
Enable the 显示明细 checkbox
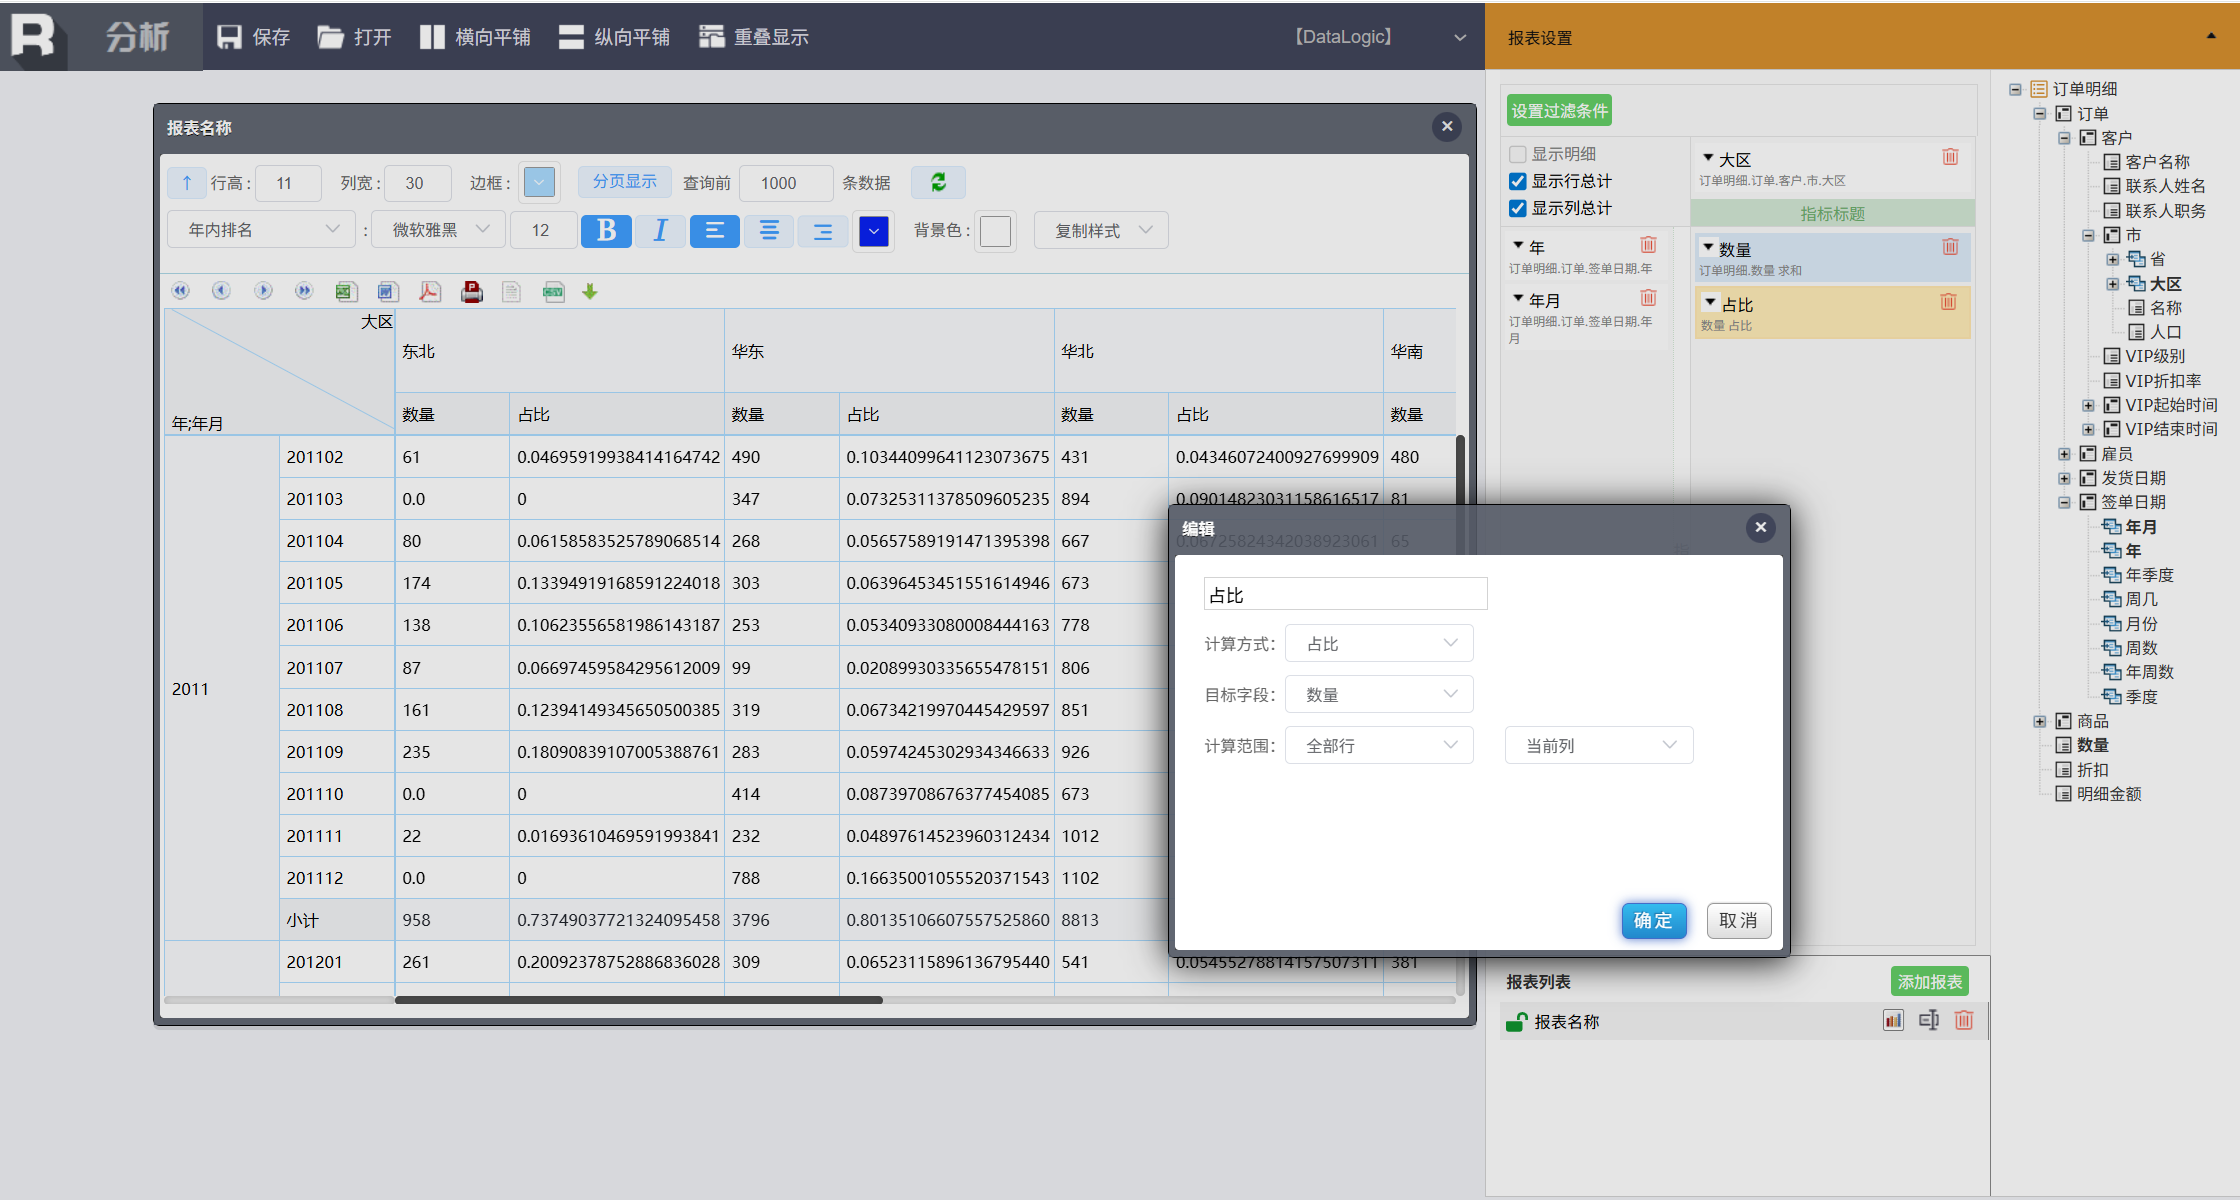[x=1518, y=154]
